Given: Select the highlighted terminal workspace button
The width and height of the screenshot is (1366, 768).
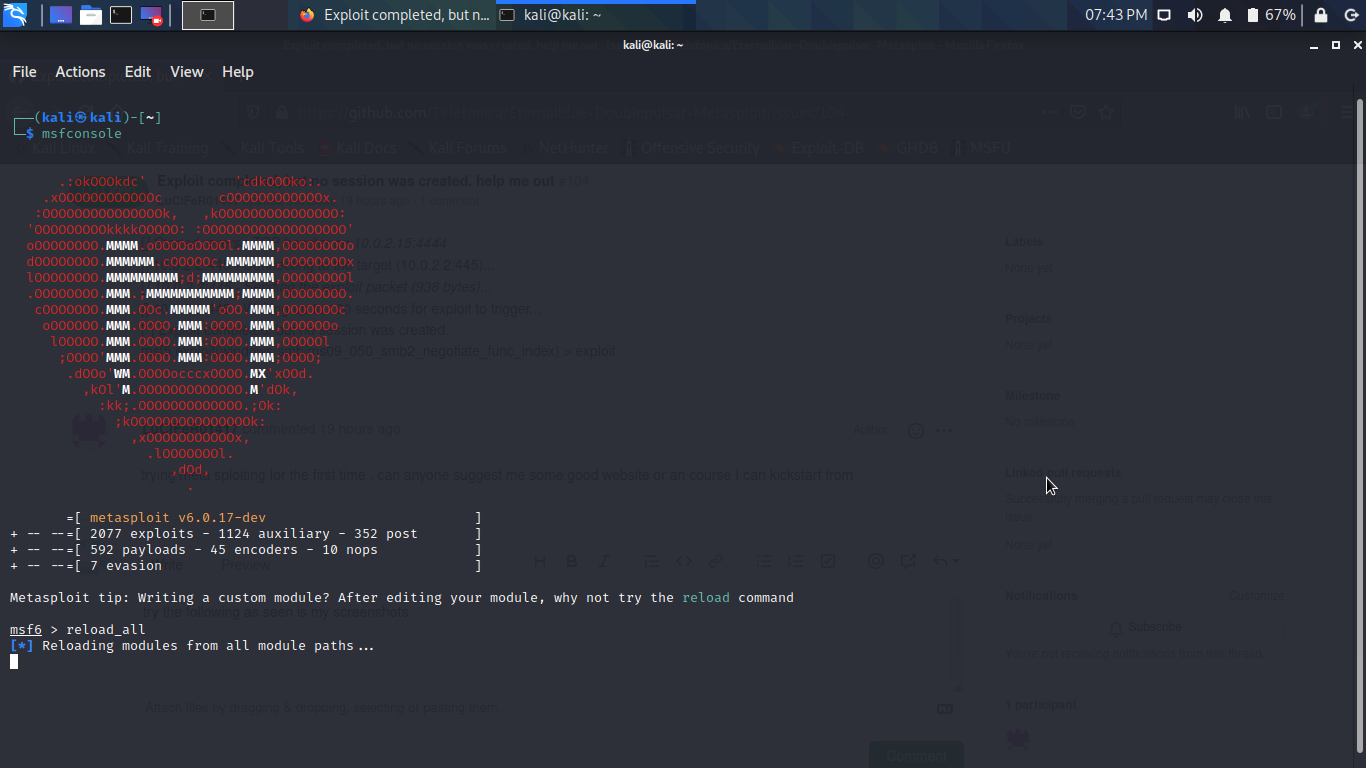Looking at the screenshot, I should click(x=208, y=15).
